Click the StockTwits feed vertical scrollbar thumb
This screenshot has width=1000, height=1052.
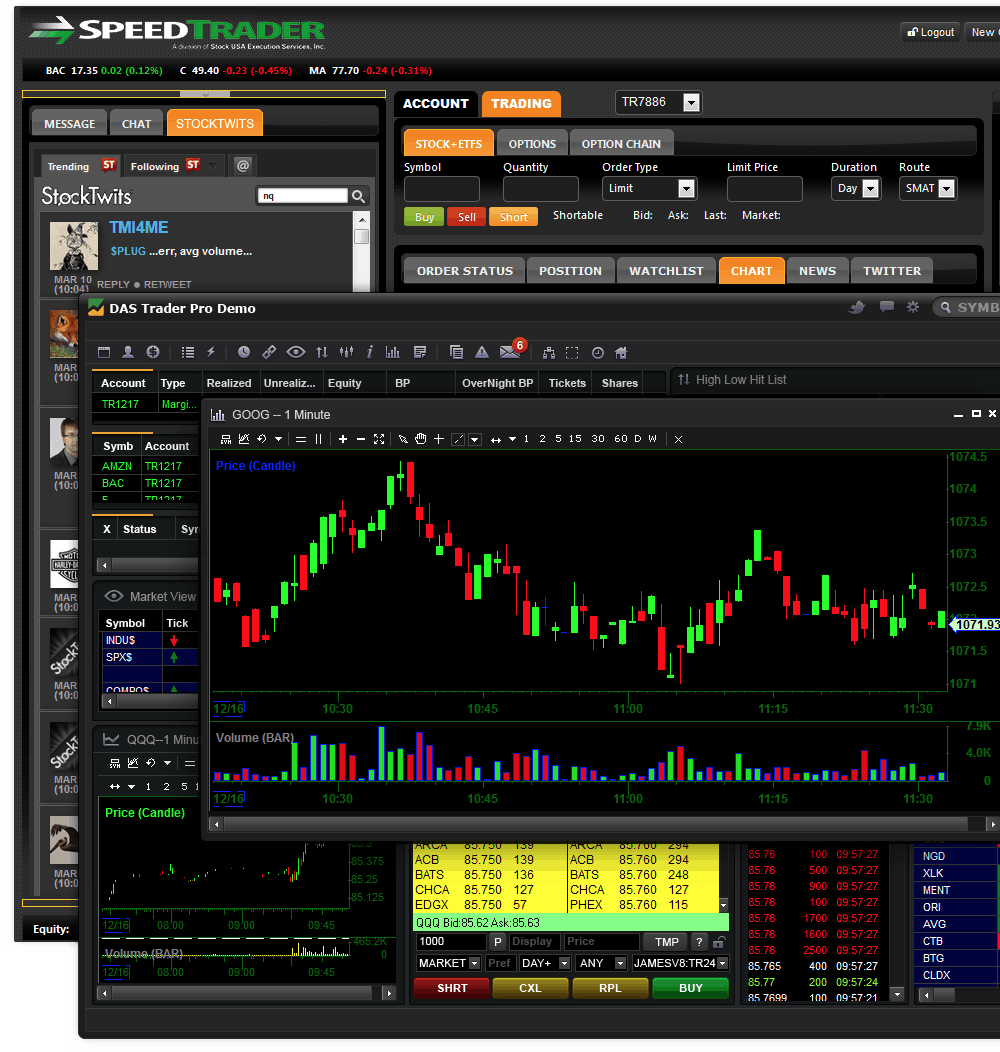362,236
